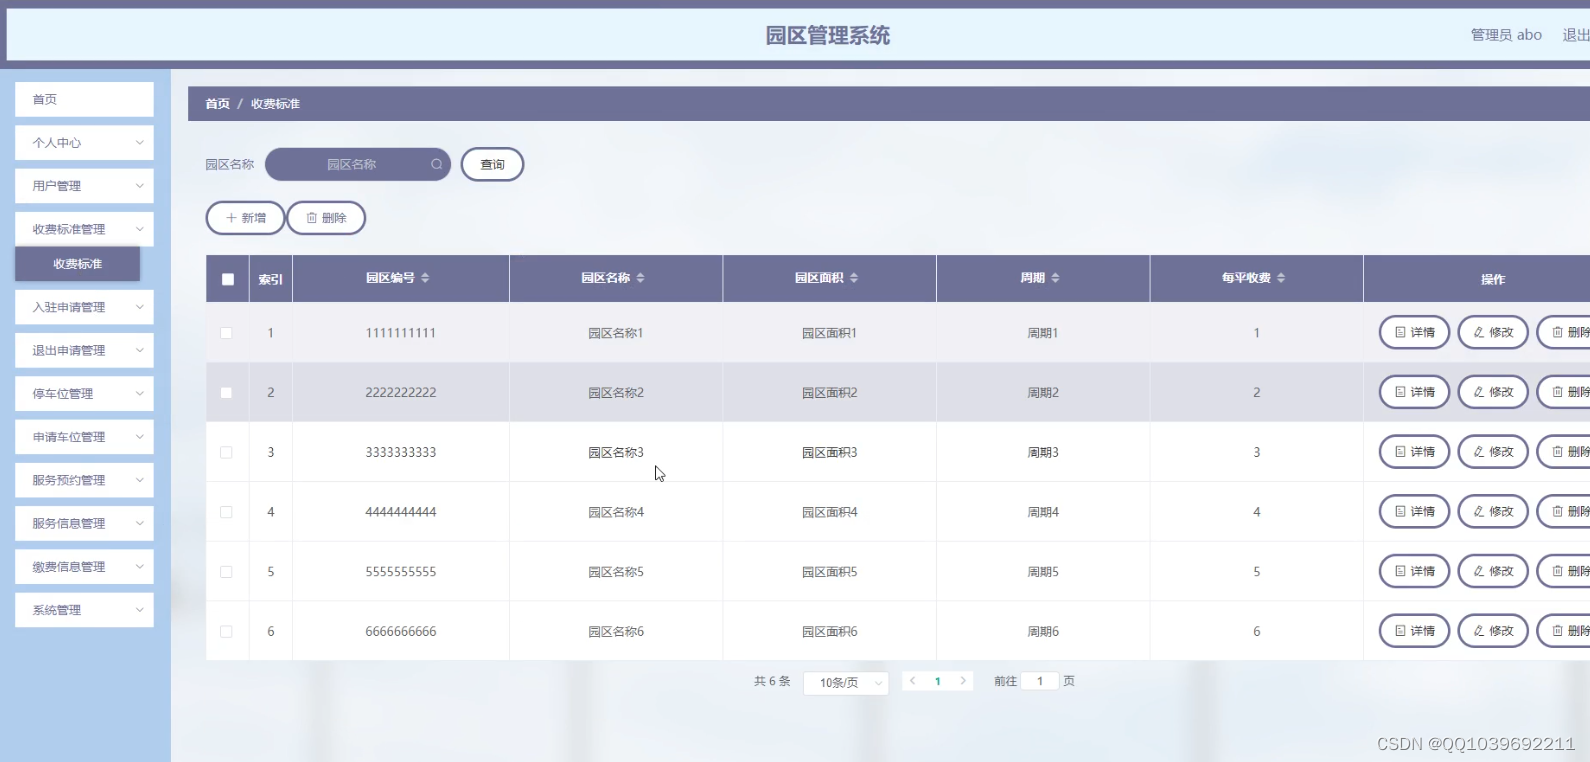Open 详情 for row 园区名称2
The width and height of the screenshot is (1590, 762).
pos(1414,392)
